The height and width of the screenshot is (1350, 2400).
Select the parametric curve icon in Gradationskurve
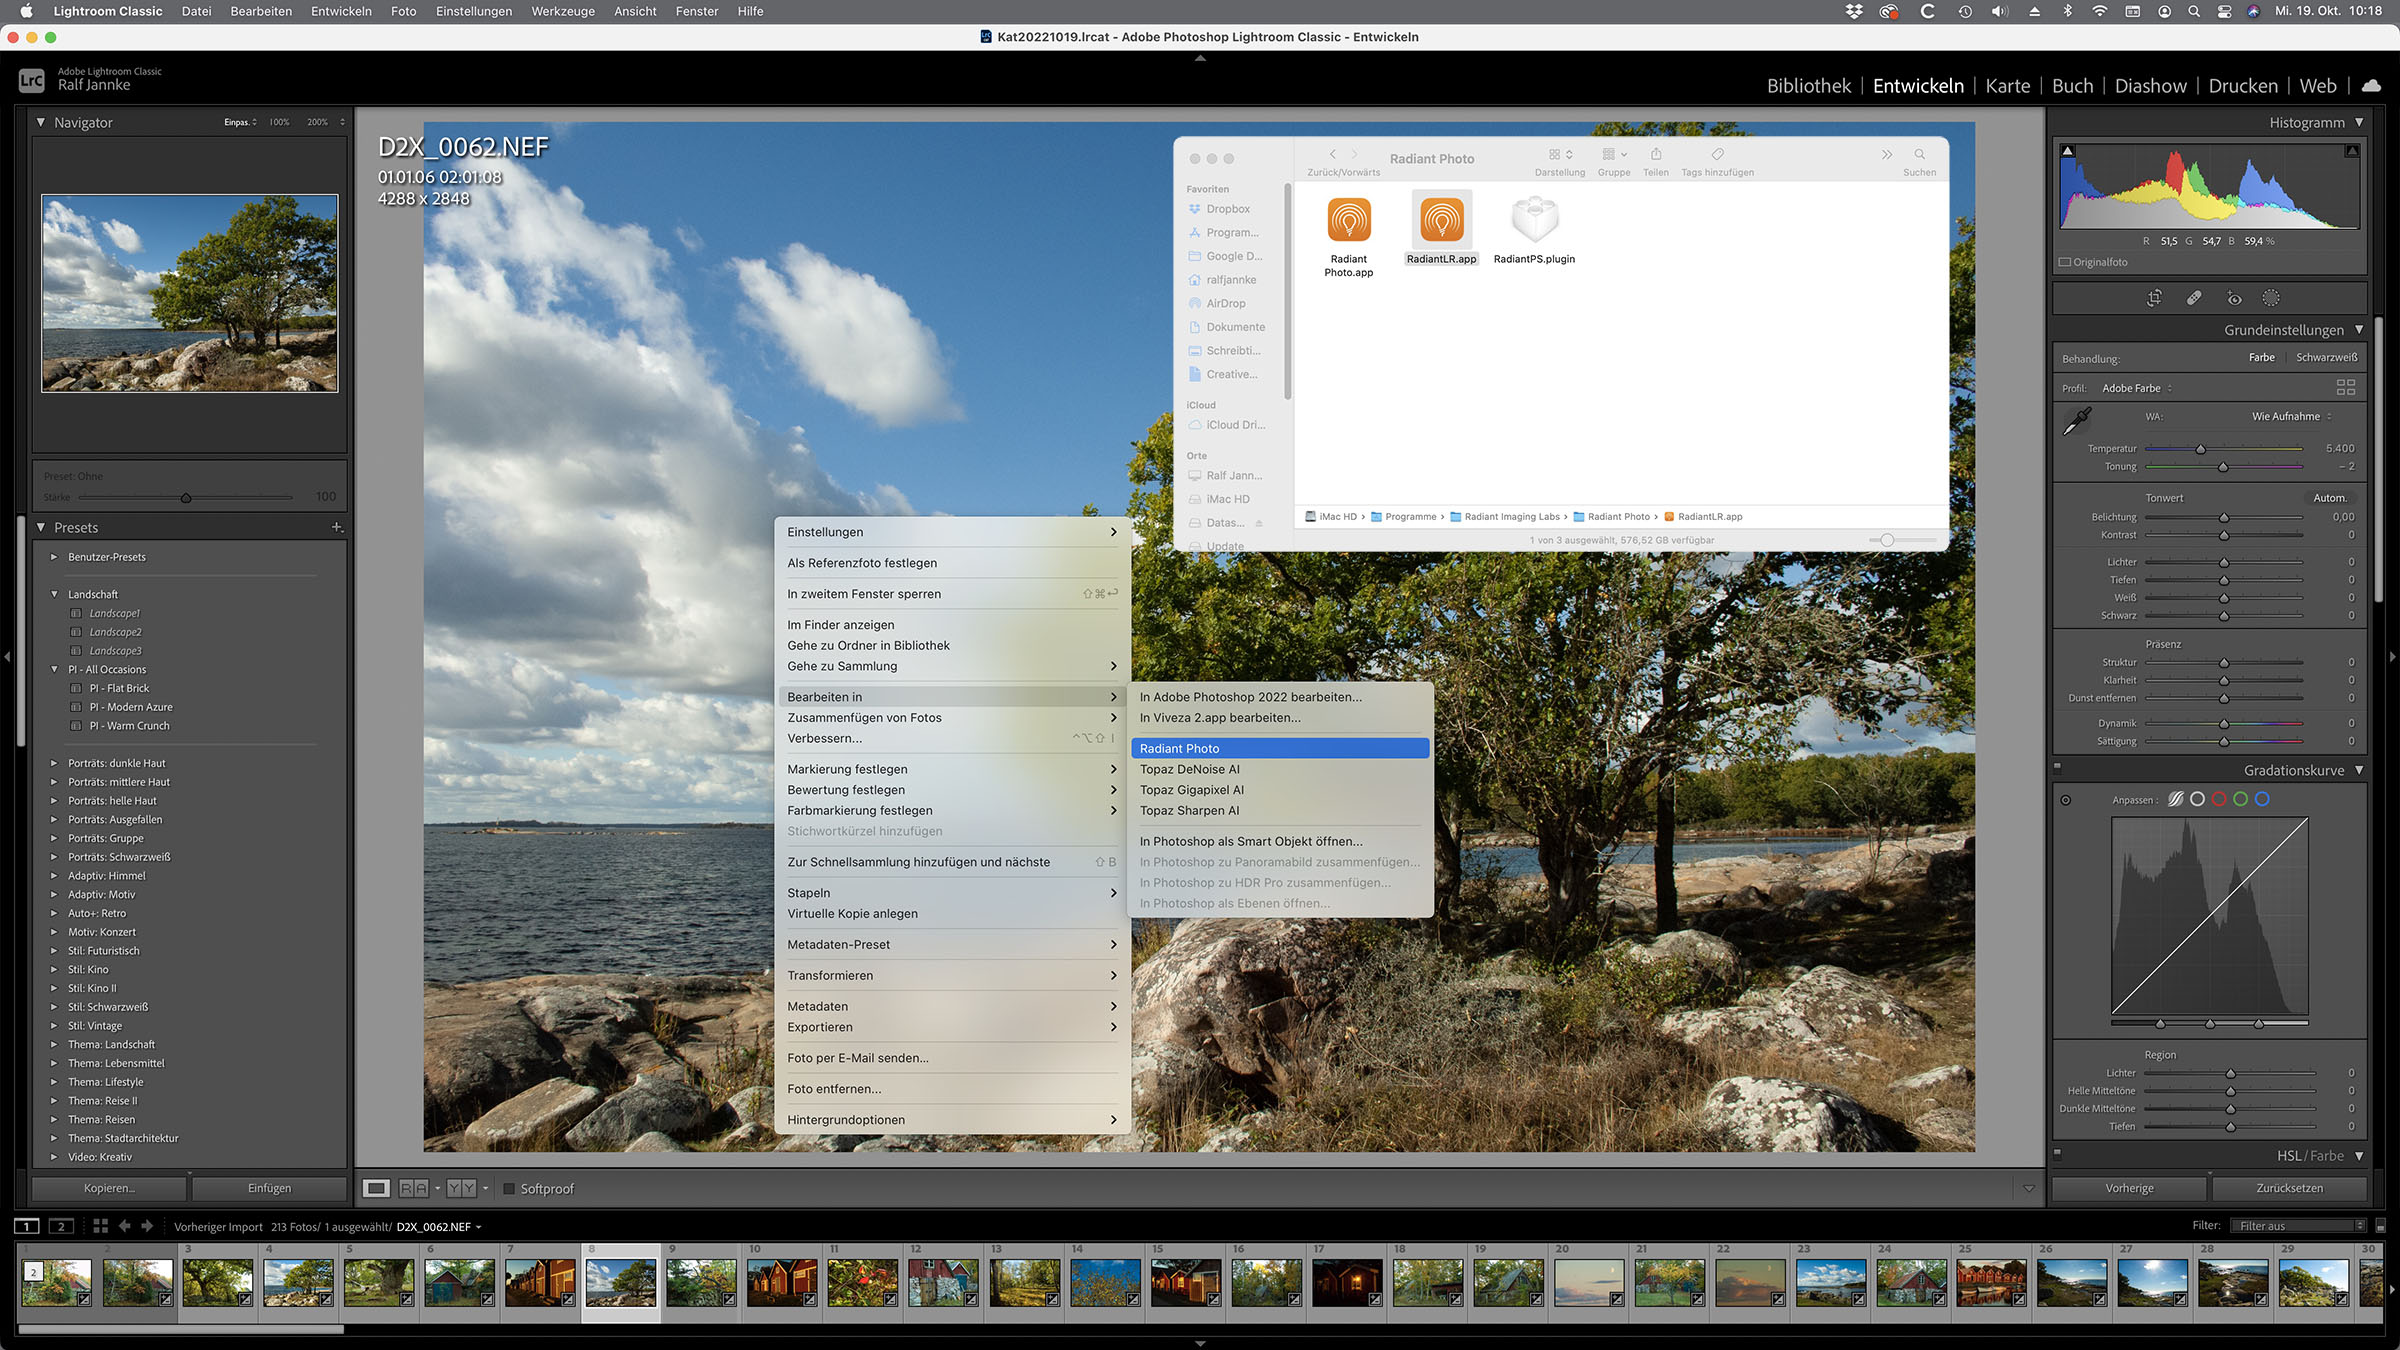2175,799
